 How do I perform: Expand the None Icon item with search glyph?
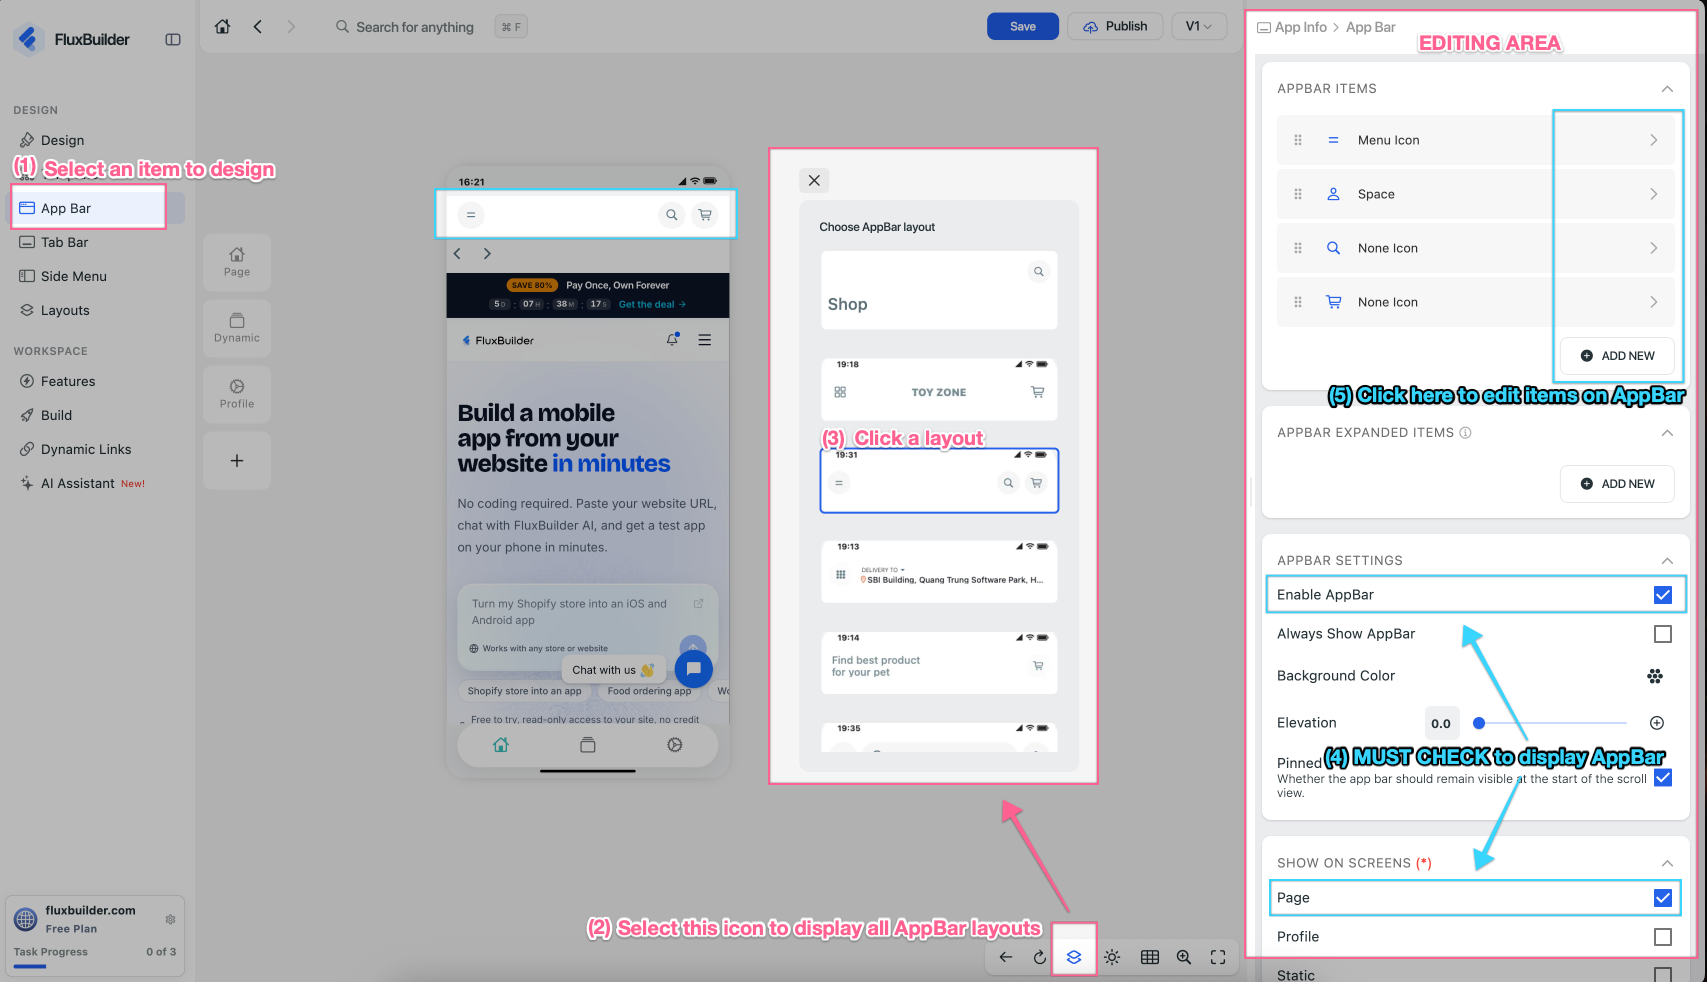[1654, 248]
